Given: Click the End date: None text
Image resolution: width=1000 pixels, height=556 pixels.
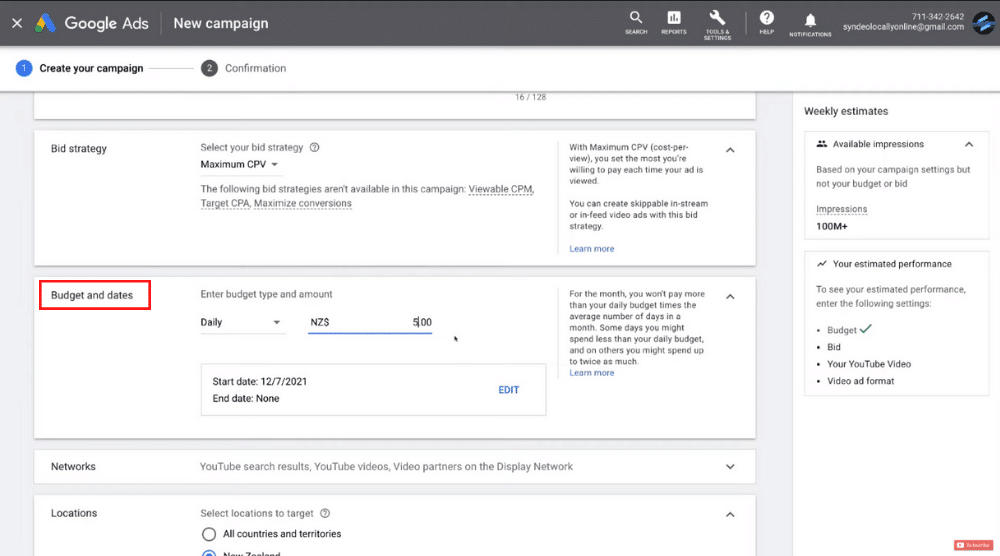Looking at the screenshot, I should point(246,399).
